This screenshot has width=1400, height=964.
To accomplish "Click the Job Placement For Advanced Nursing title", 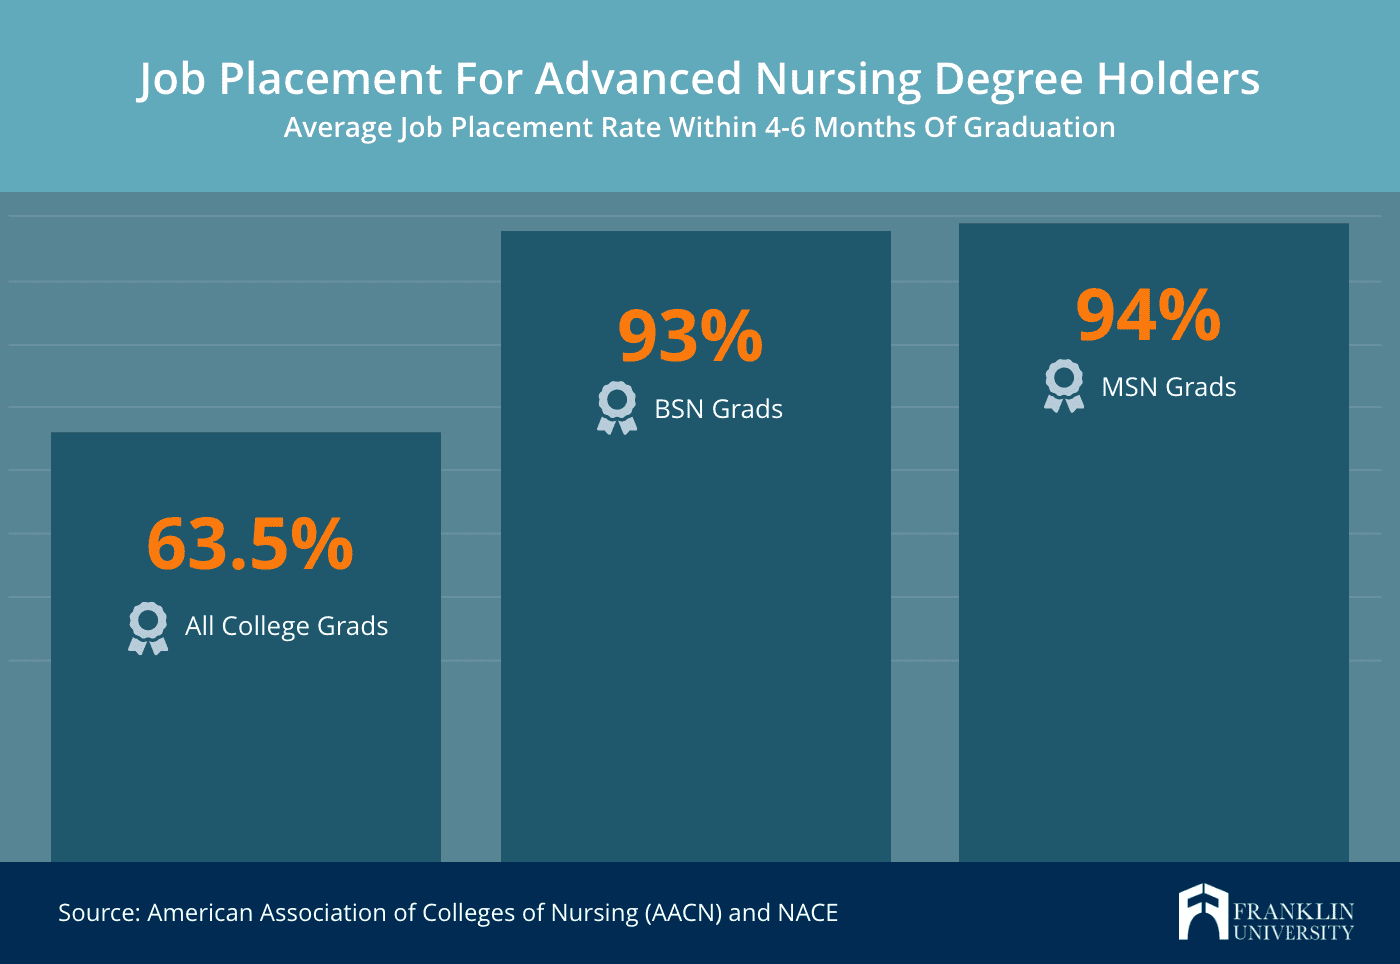I will pyautogui.click(x=699, y=79).
